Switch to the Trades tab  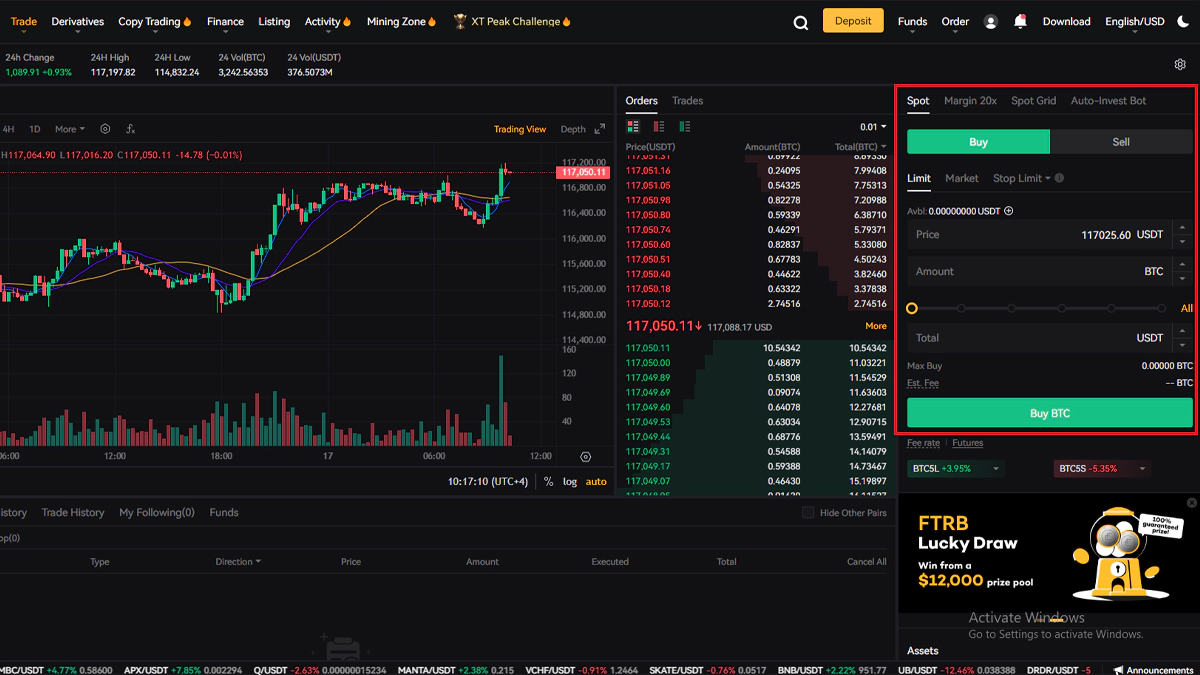(687, 101)
